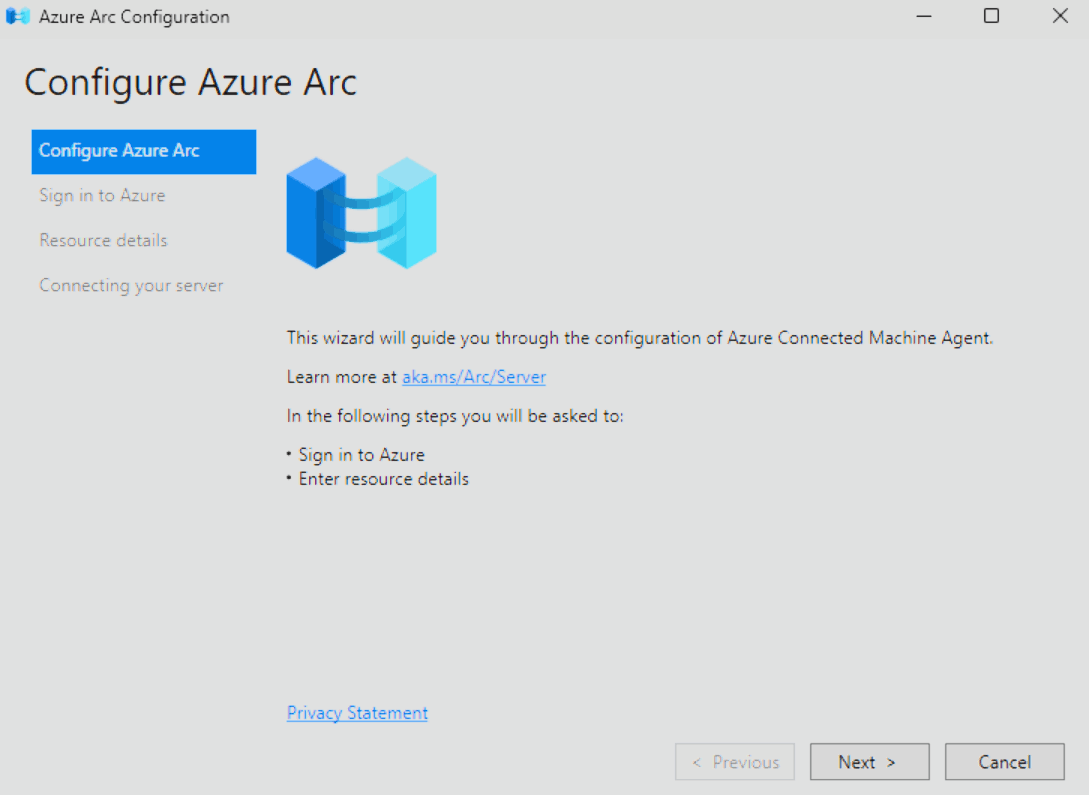
Task: Click the 'Learn more at' text
Action: 342,377
